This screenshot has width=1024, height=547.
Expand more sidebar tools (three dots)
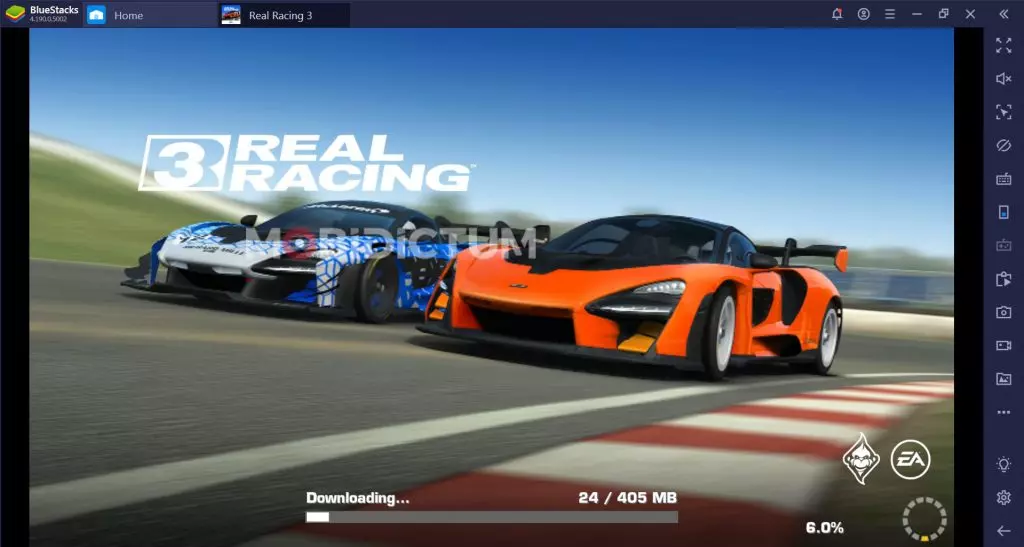coord(1003,412)
